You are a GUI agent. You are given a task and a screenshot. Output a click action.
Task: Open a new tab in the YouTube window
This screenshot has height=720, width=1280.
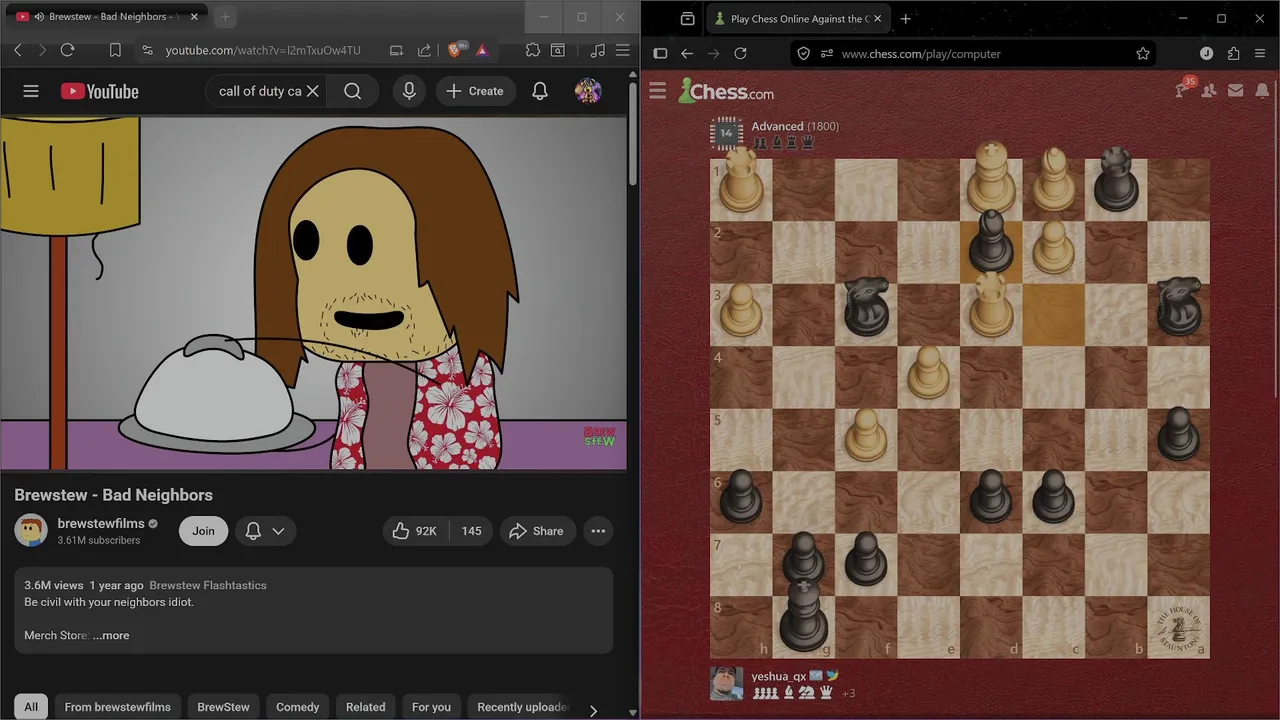coord(225,17)
